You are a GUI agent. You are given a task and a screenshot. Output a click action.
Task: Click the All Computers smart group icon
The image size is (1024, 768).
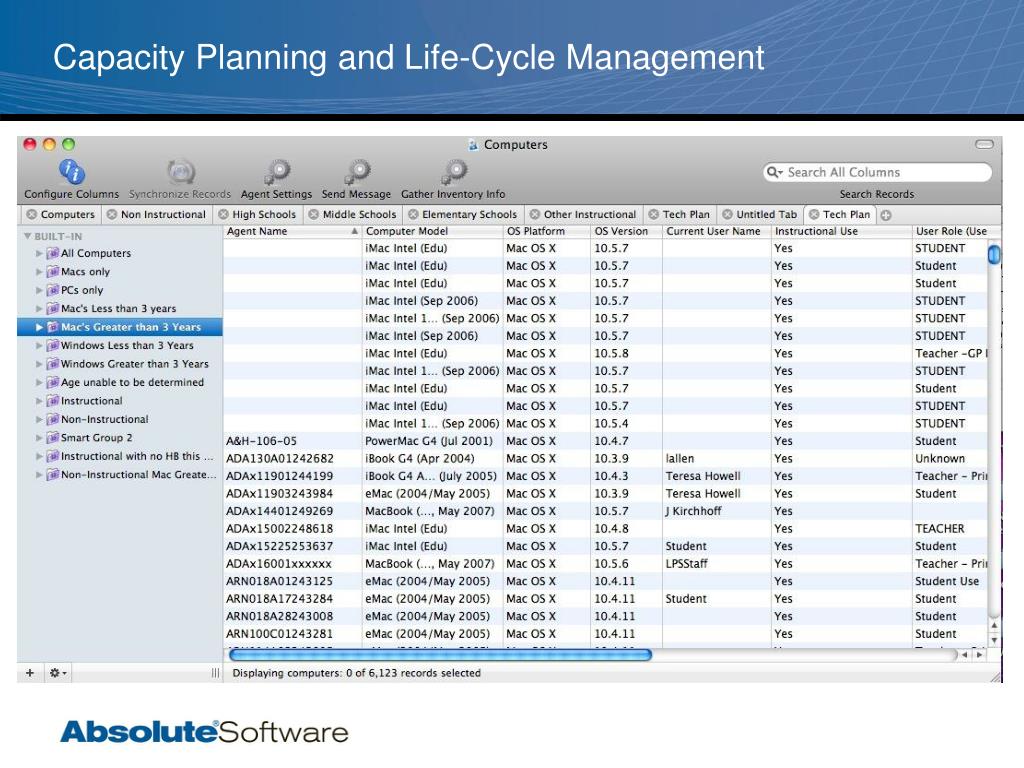pyautogui.click(x=53, y=253)
